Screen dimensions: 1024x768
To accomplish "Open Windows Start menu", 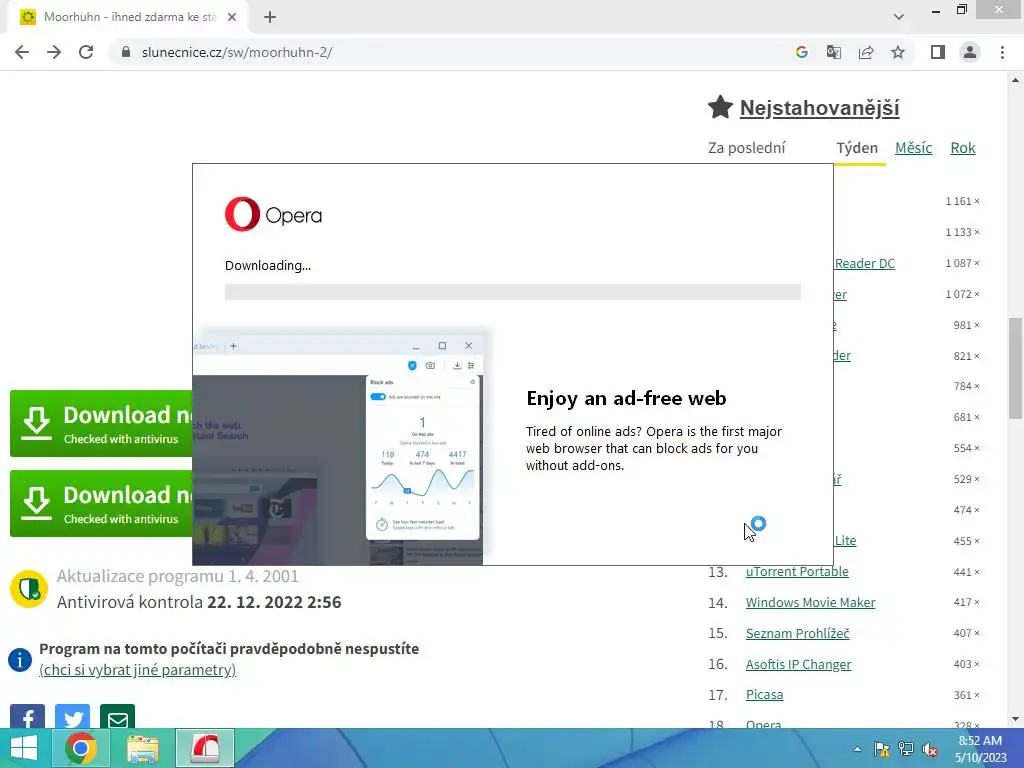I will tap(24, 748).
